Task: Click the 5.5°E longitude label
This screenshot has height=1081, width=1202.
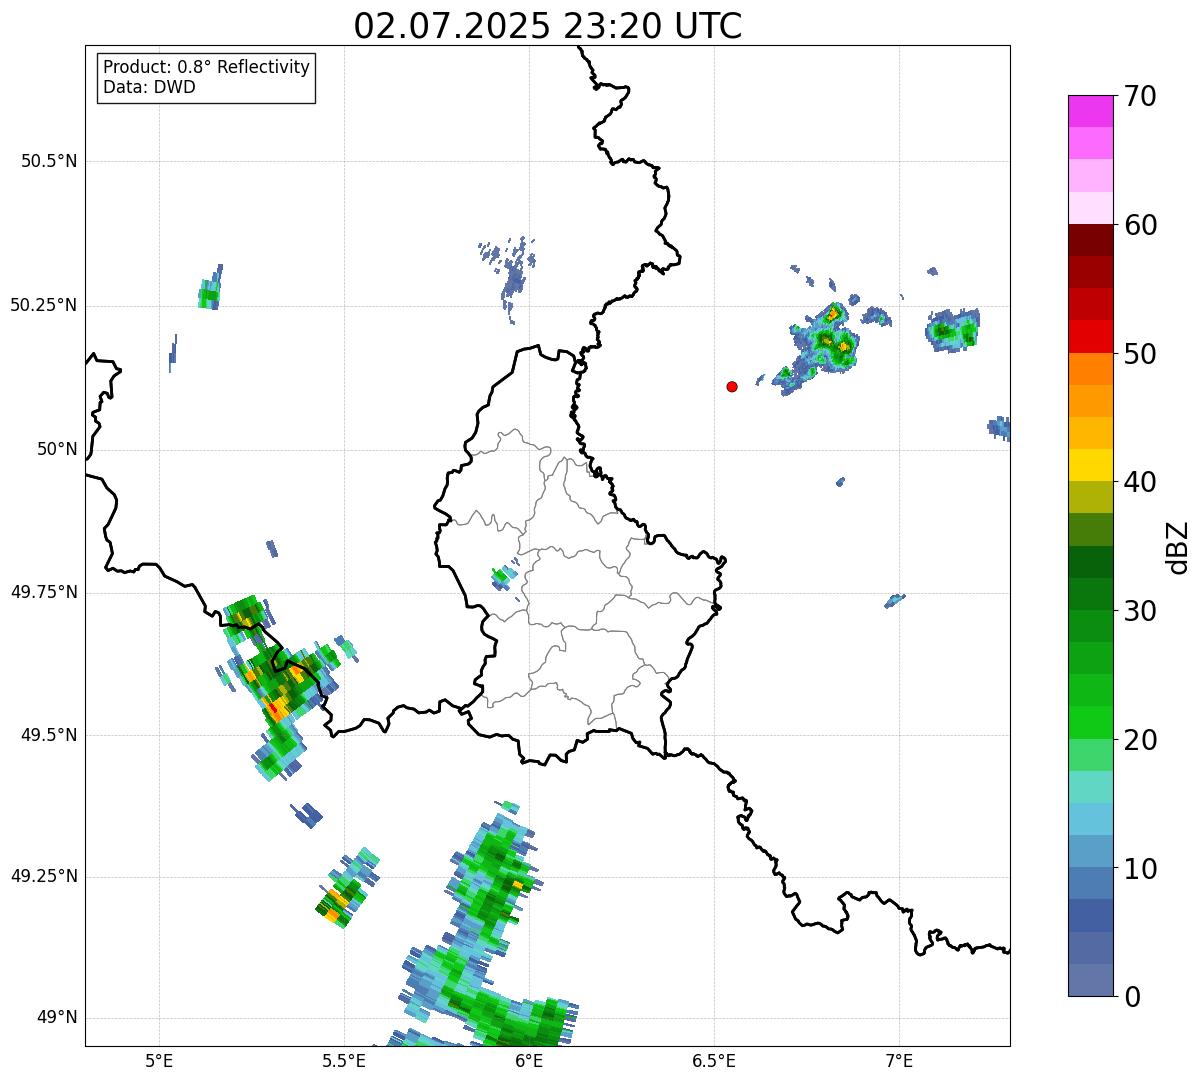Action: pos(344,1060)
